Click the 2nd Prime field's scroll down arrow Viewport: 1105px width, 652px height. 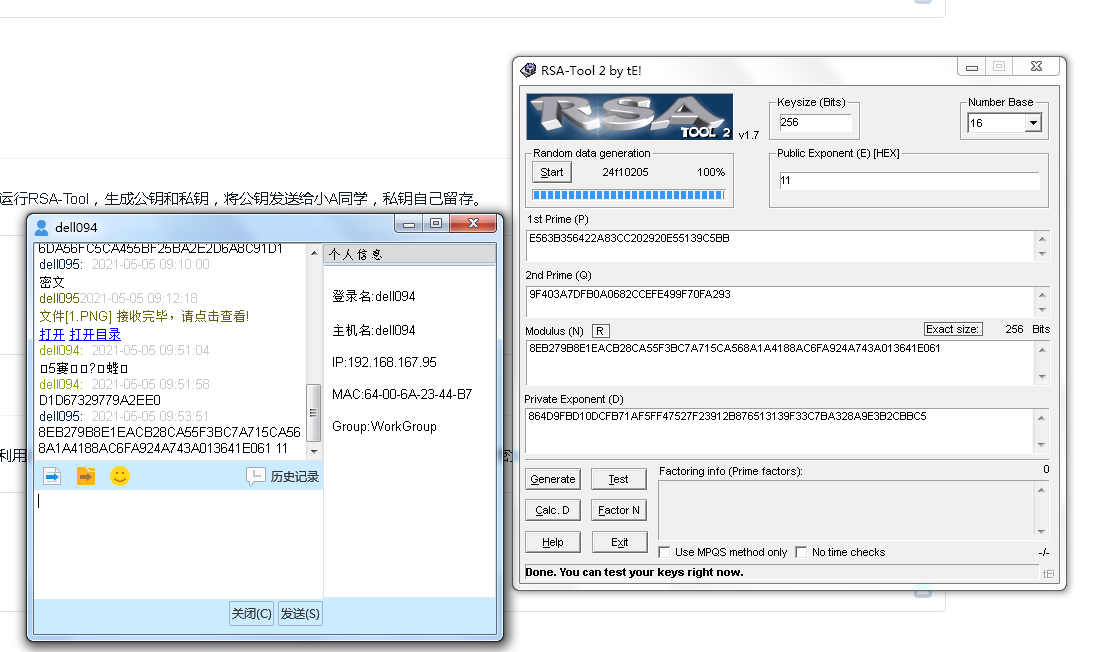point(1042,310)
